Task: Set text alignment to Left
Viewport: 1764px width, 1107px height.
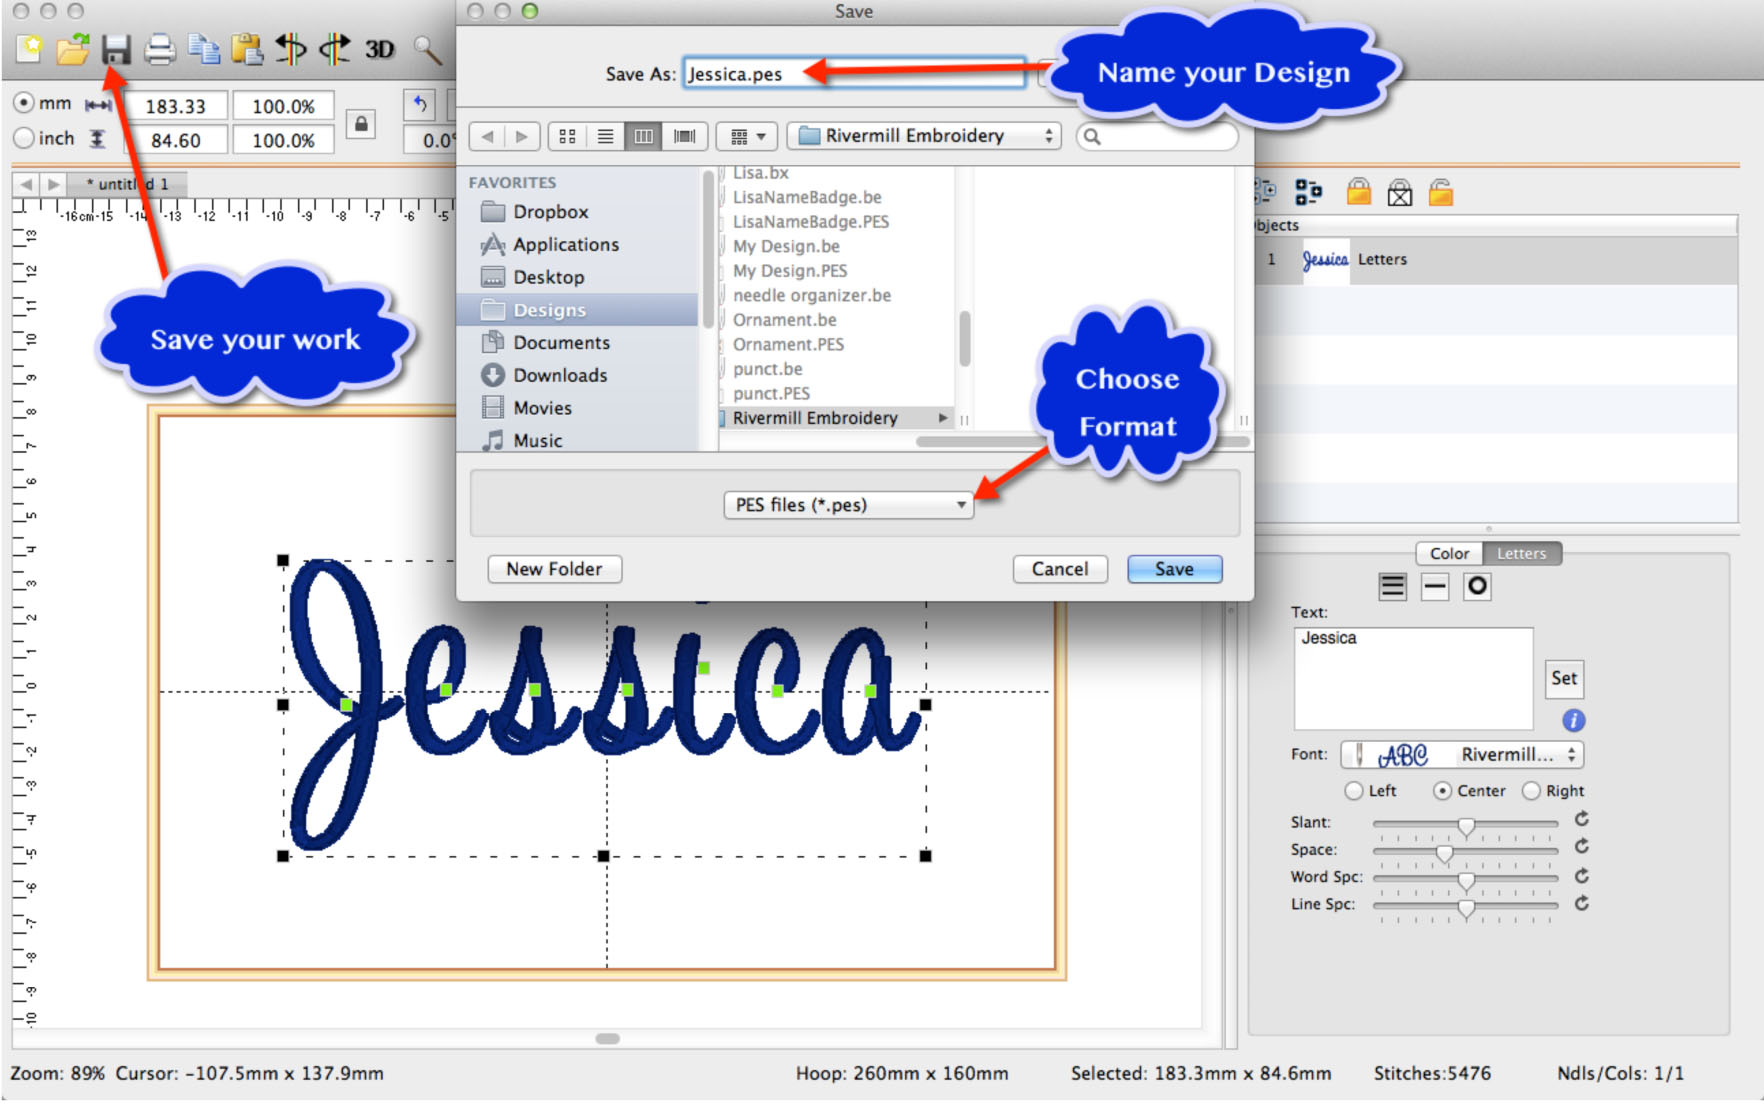Action: tap(1354, 790)
